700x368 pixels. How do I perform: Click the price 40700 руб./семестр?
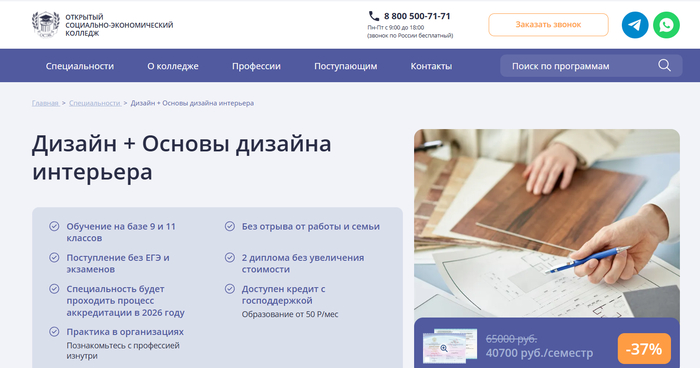point(539,353)
